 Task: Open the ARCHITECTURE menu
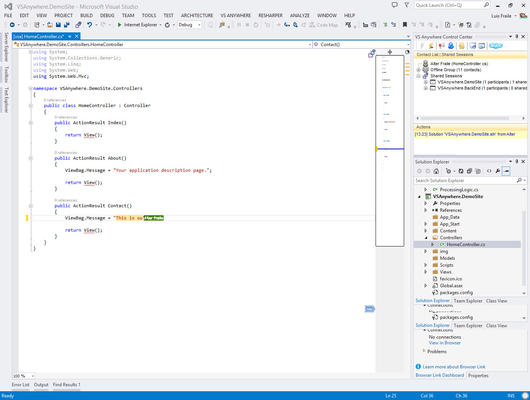pyautogui.click(x=197, y=16)
